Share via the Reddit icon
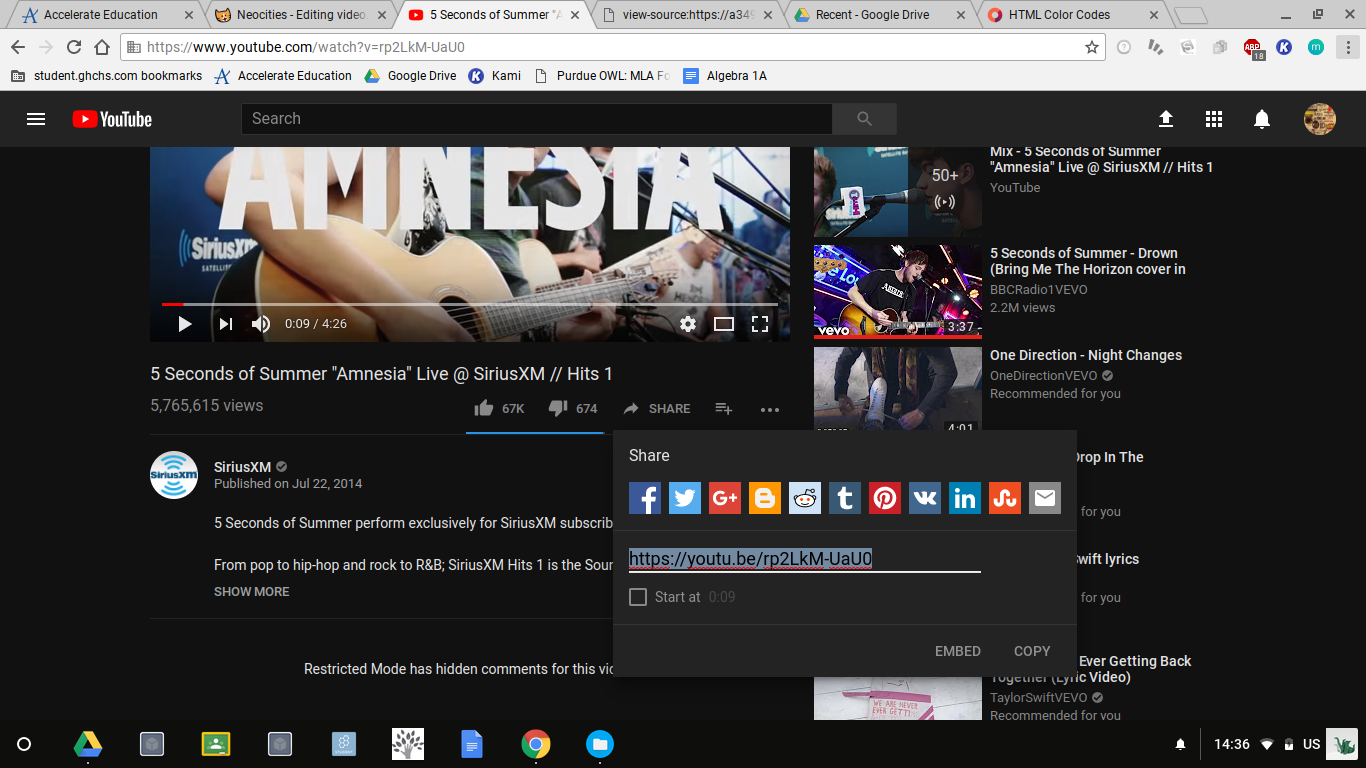 pos(805,497)
